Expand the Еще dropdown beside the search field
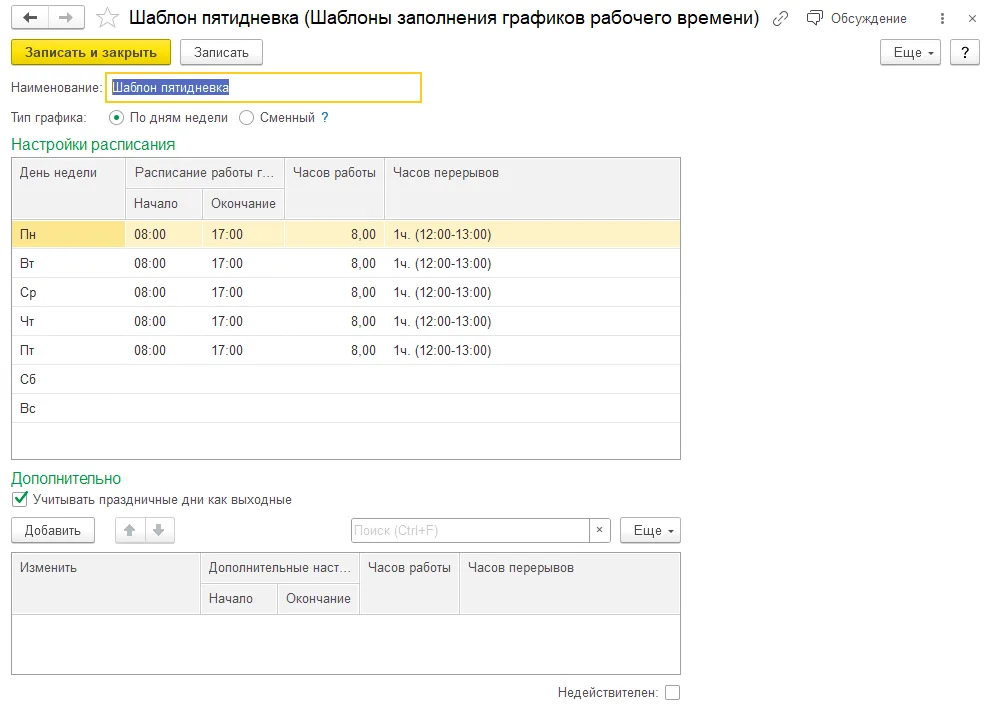This screenshot has width=986, height=705. (650, 530)
